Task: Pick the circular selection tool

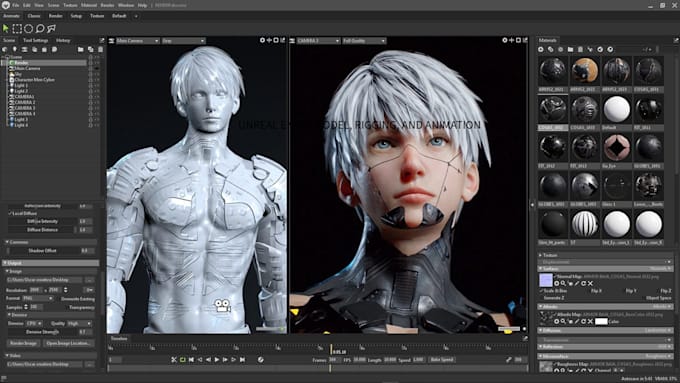Action: (x=29, y=29)
